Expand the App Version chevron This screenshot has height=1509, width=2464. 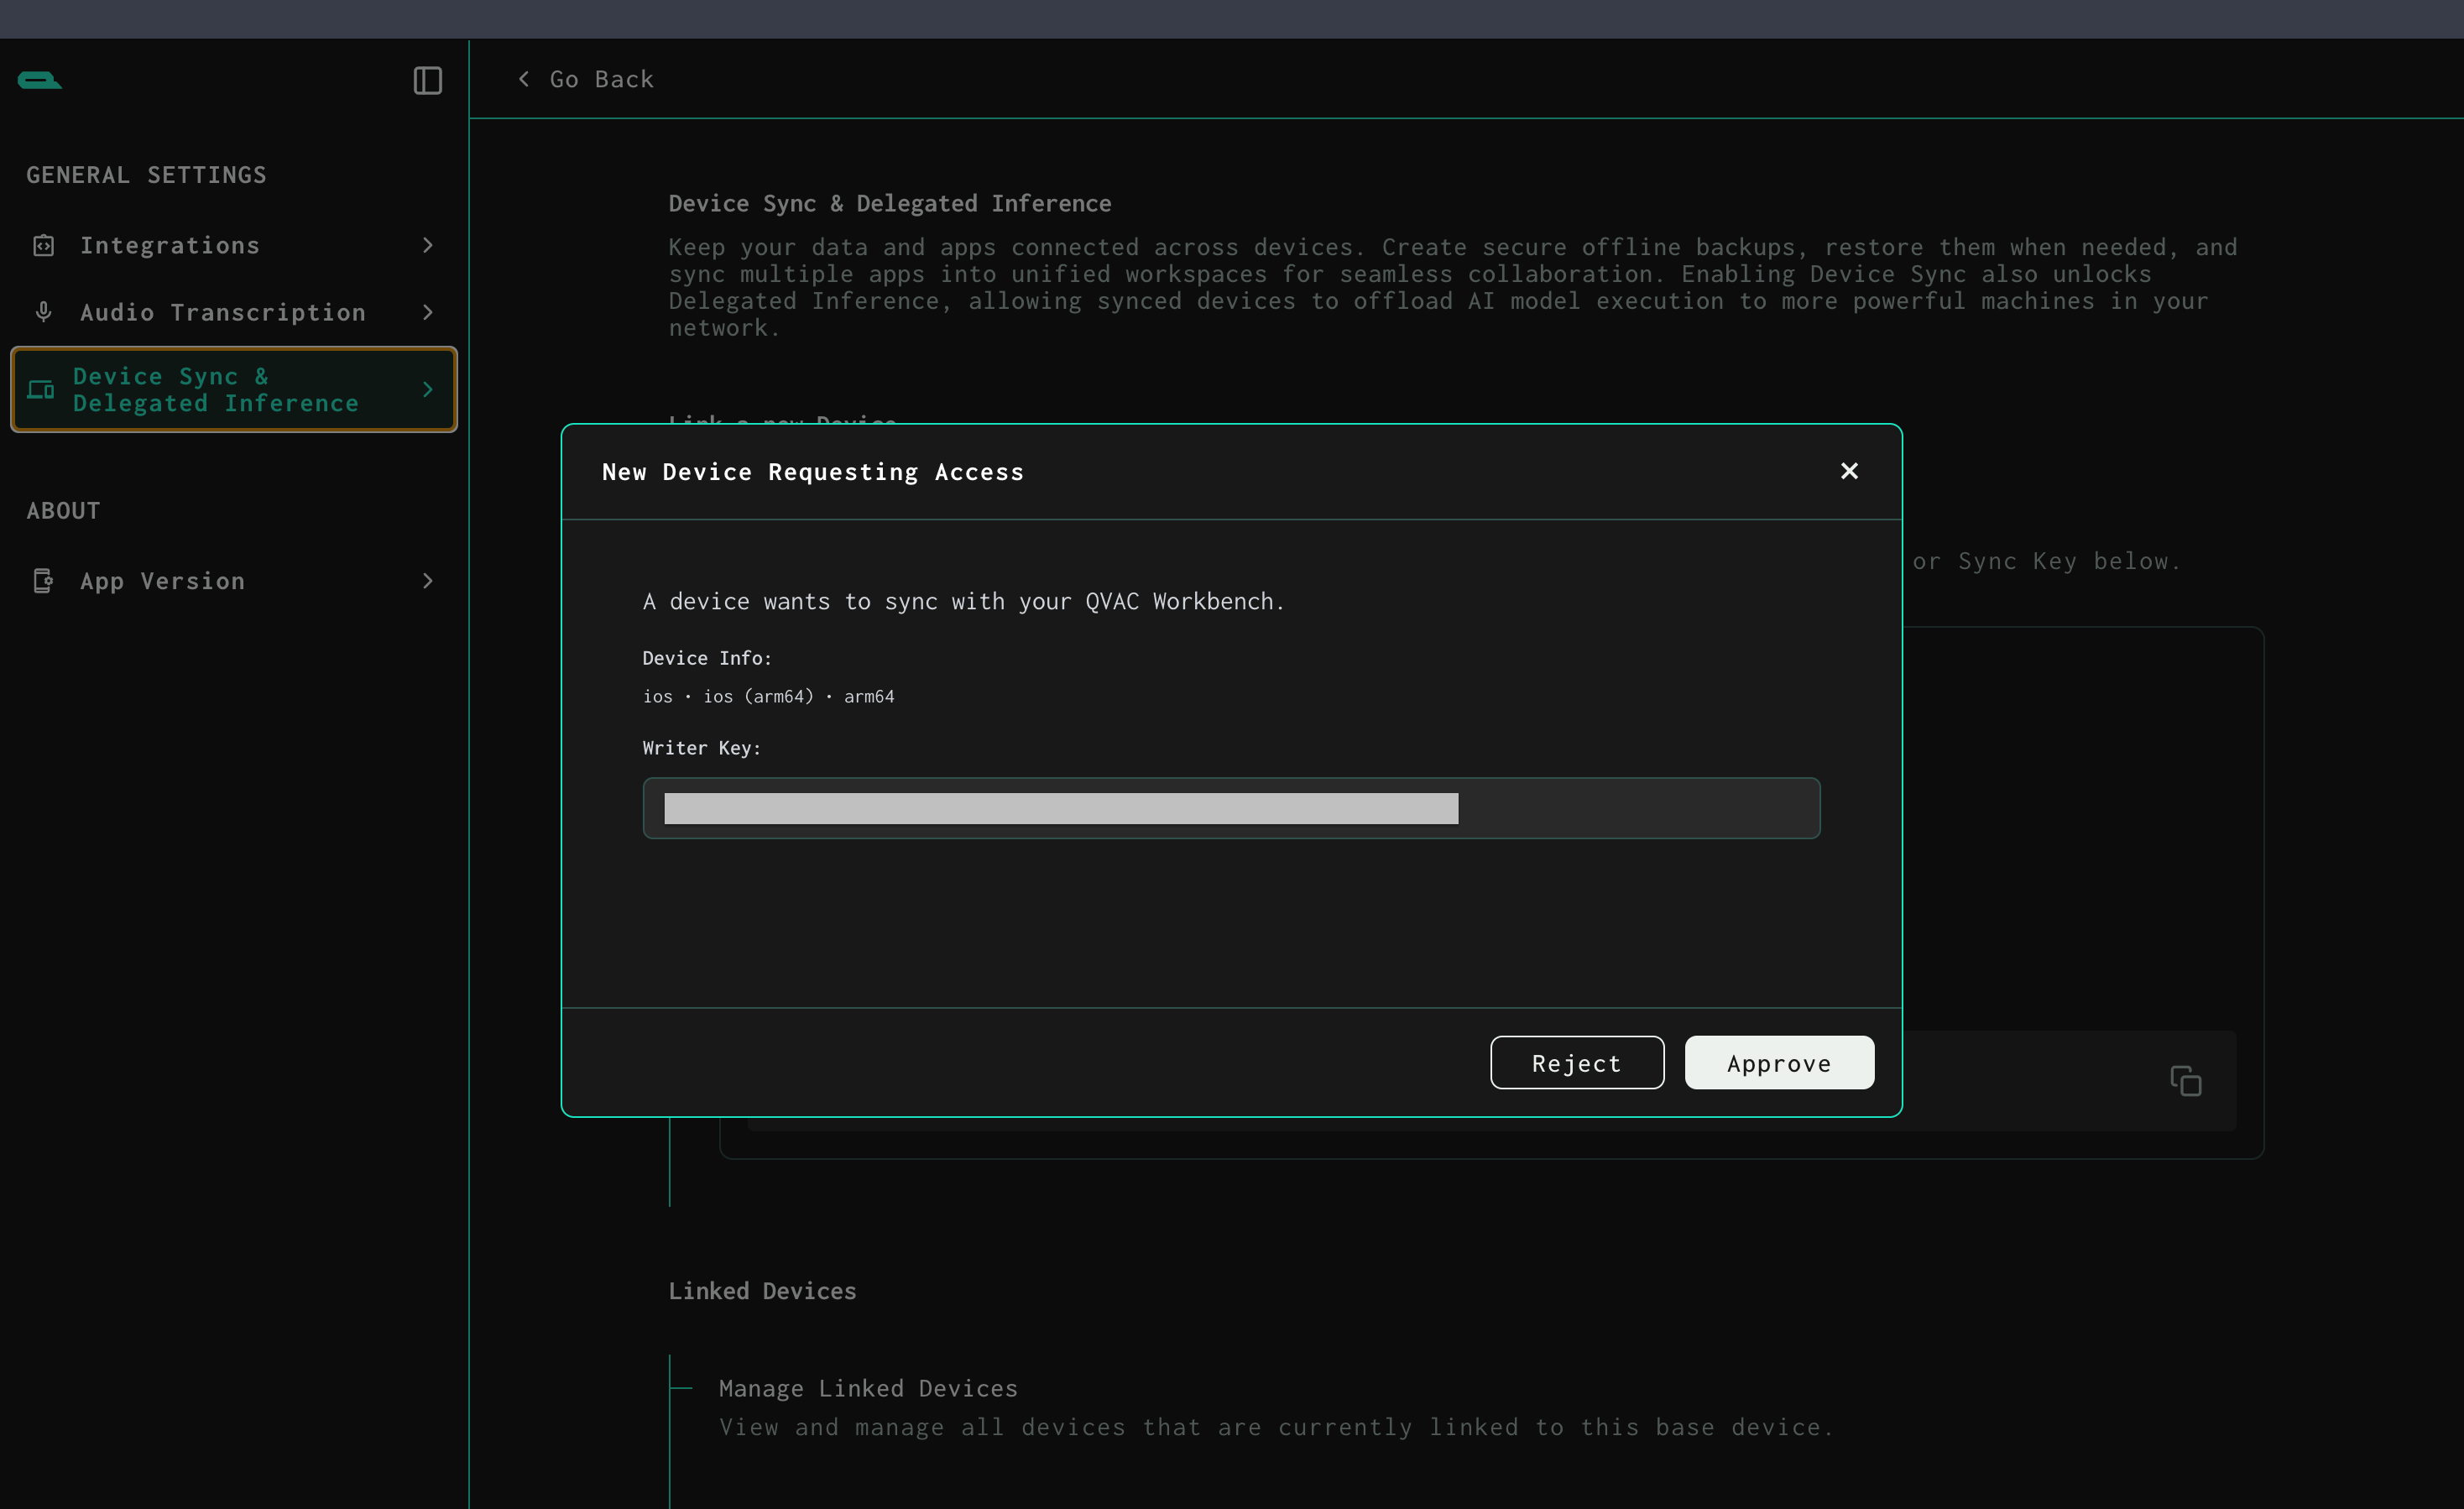click(428, 581)
